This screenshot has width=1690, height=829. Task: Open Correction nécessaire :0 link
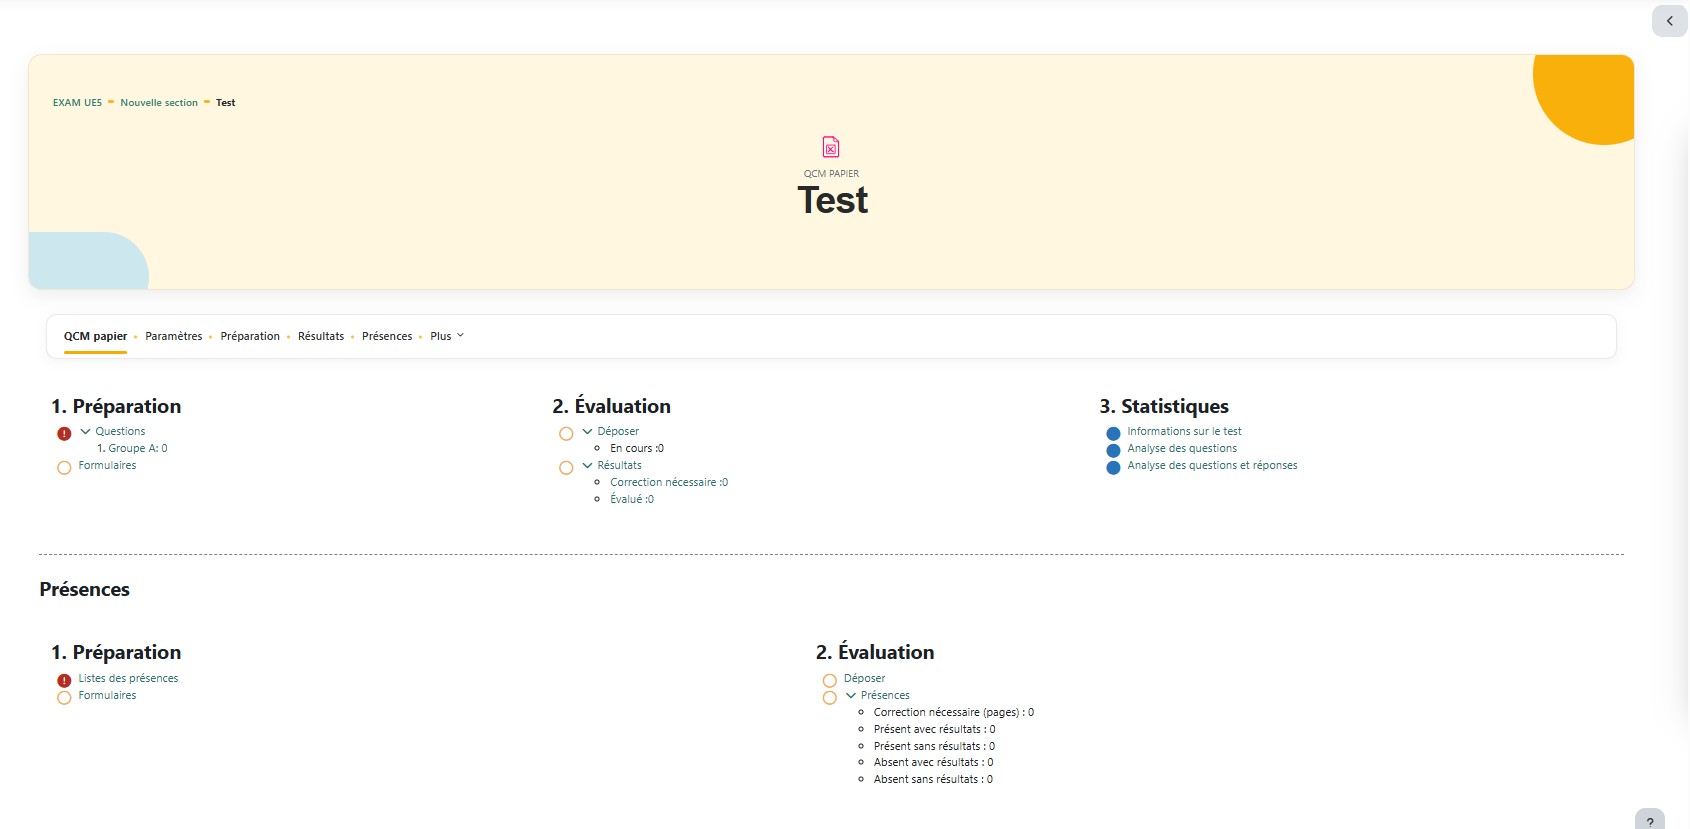pos(669,483)
